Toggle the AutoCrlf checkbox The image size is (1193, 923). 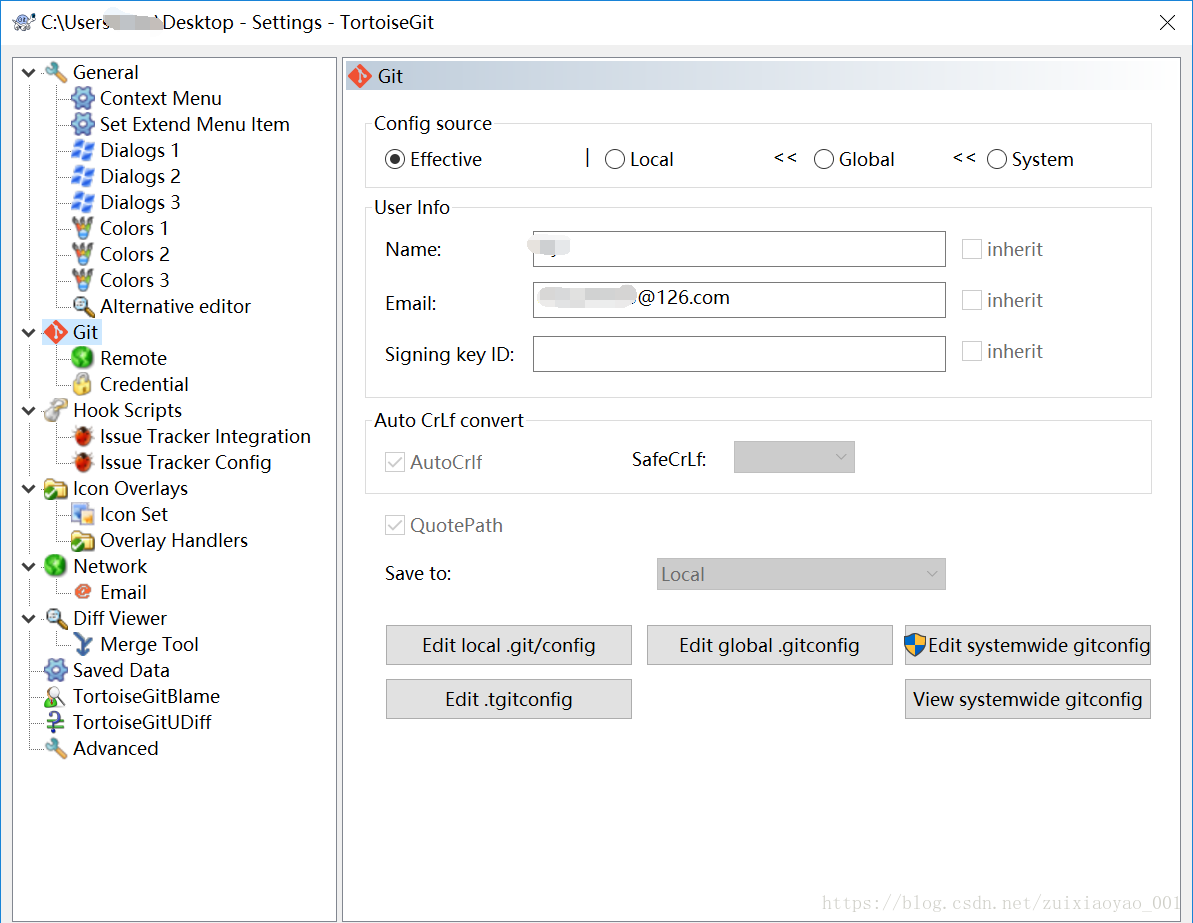point(394,462)
